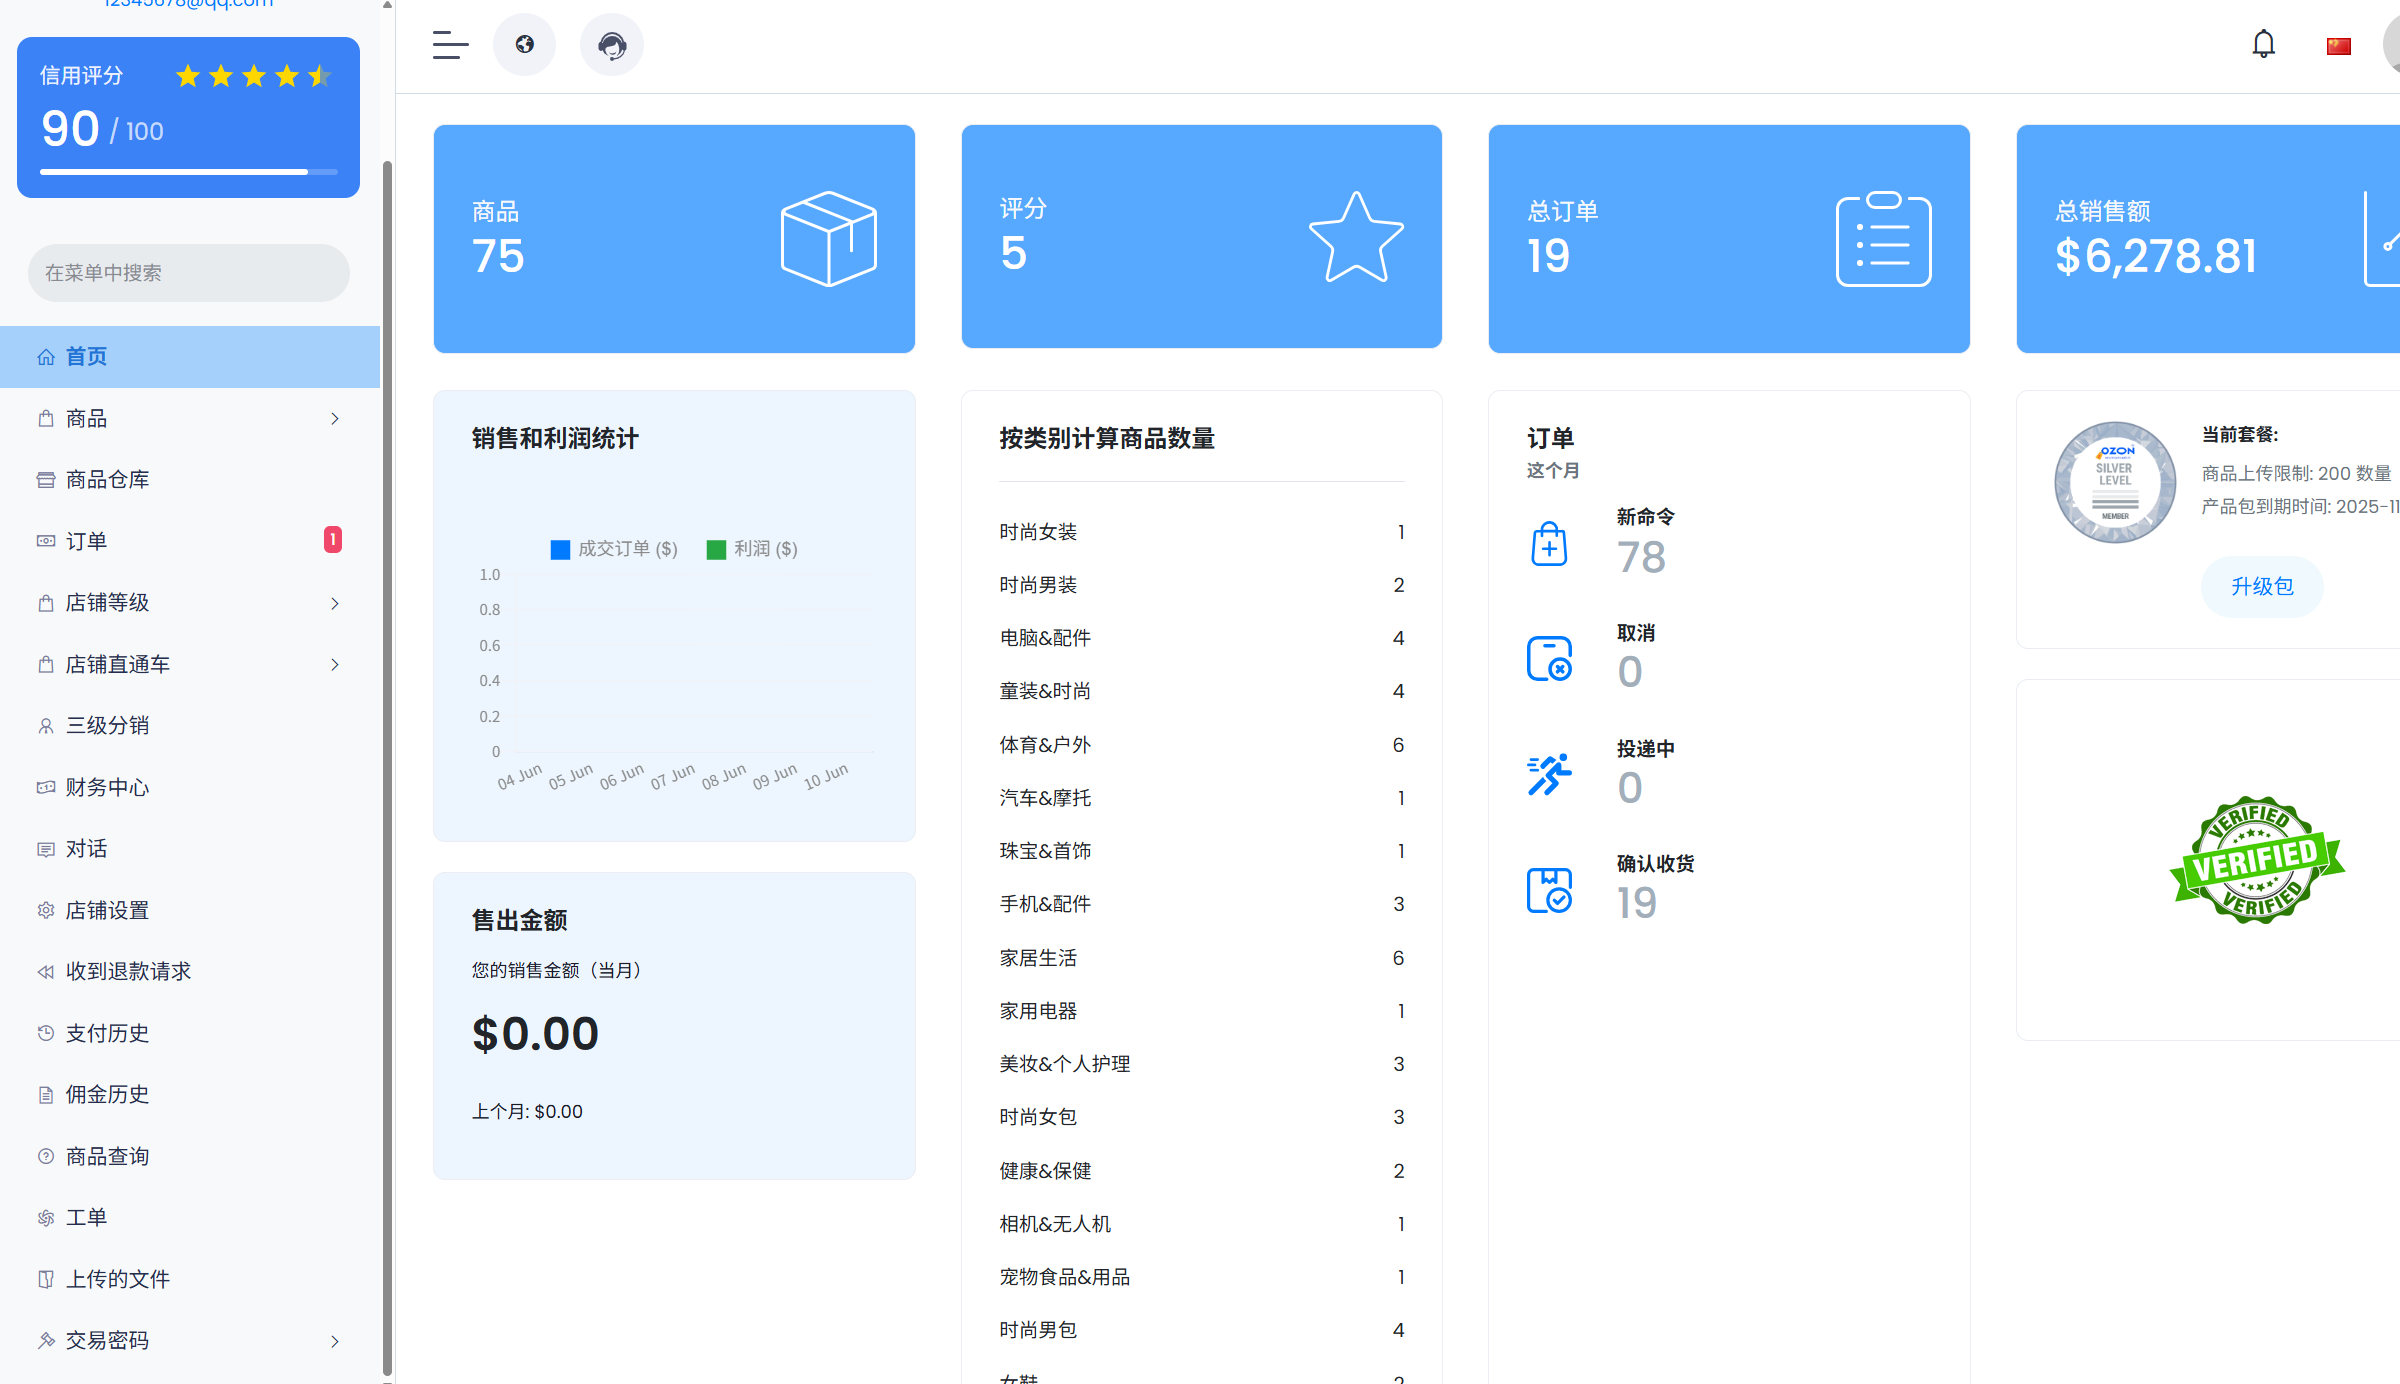This screenshot has height=1384, width=2400.
Task: Click the 在菜单中搜索 search field
Action: pyautogui.click(x=188, y=273)
